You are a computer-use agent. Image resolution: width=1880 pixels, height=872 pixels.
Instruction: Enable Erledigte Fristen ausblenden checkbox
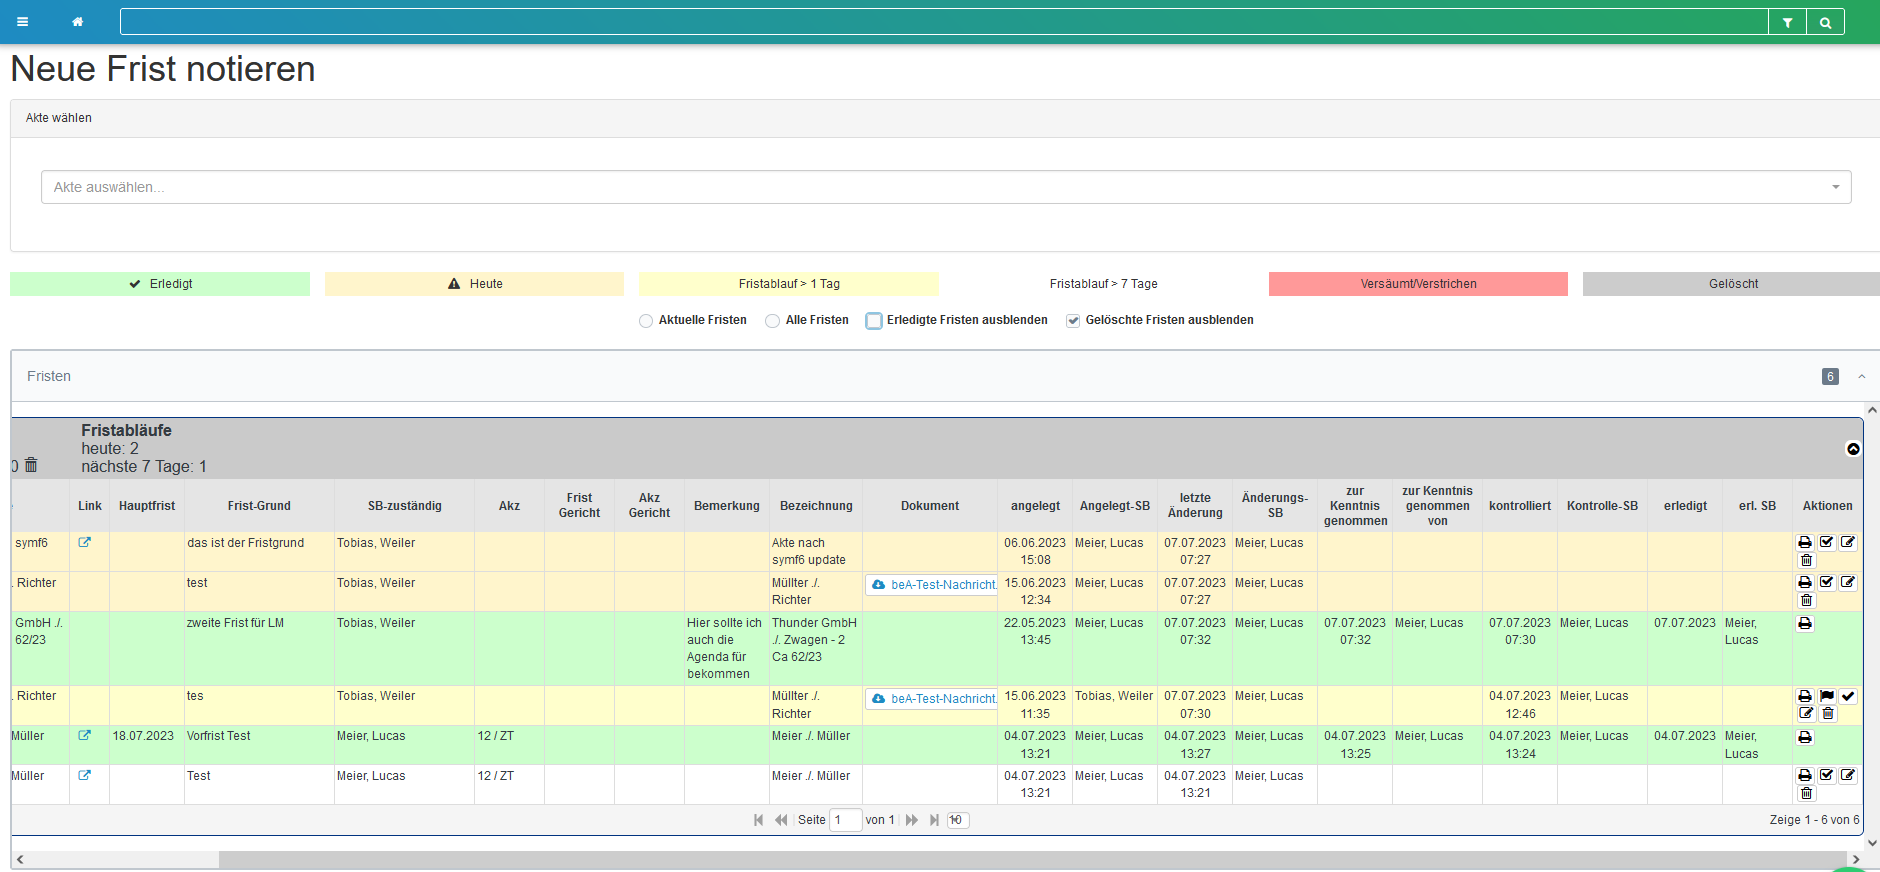click(x=874, y=321)
